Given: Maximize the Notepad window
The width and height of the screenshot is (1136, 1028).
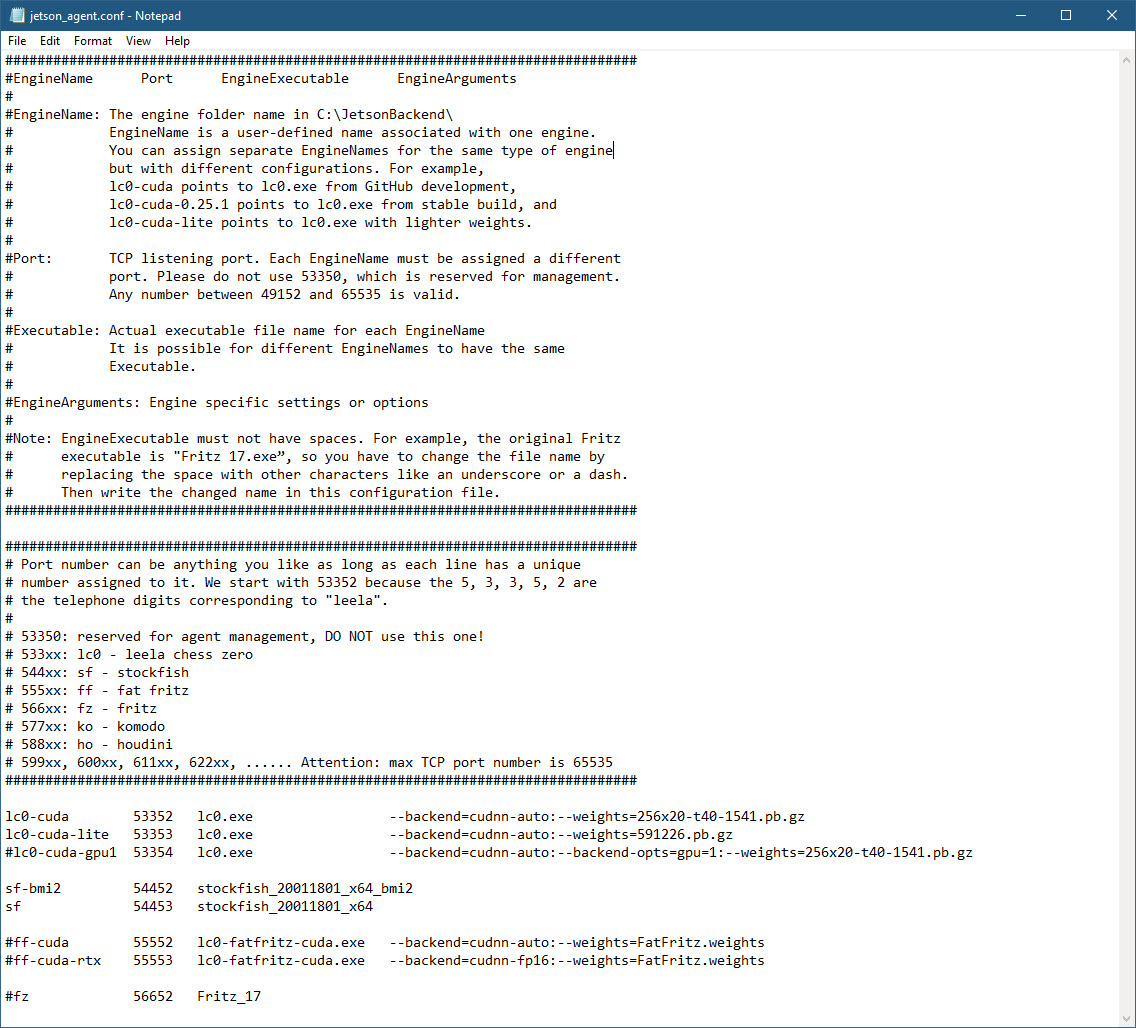Looking at the screenshot, I should (x=1065, y=16).
